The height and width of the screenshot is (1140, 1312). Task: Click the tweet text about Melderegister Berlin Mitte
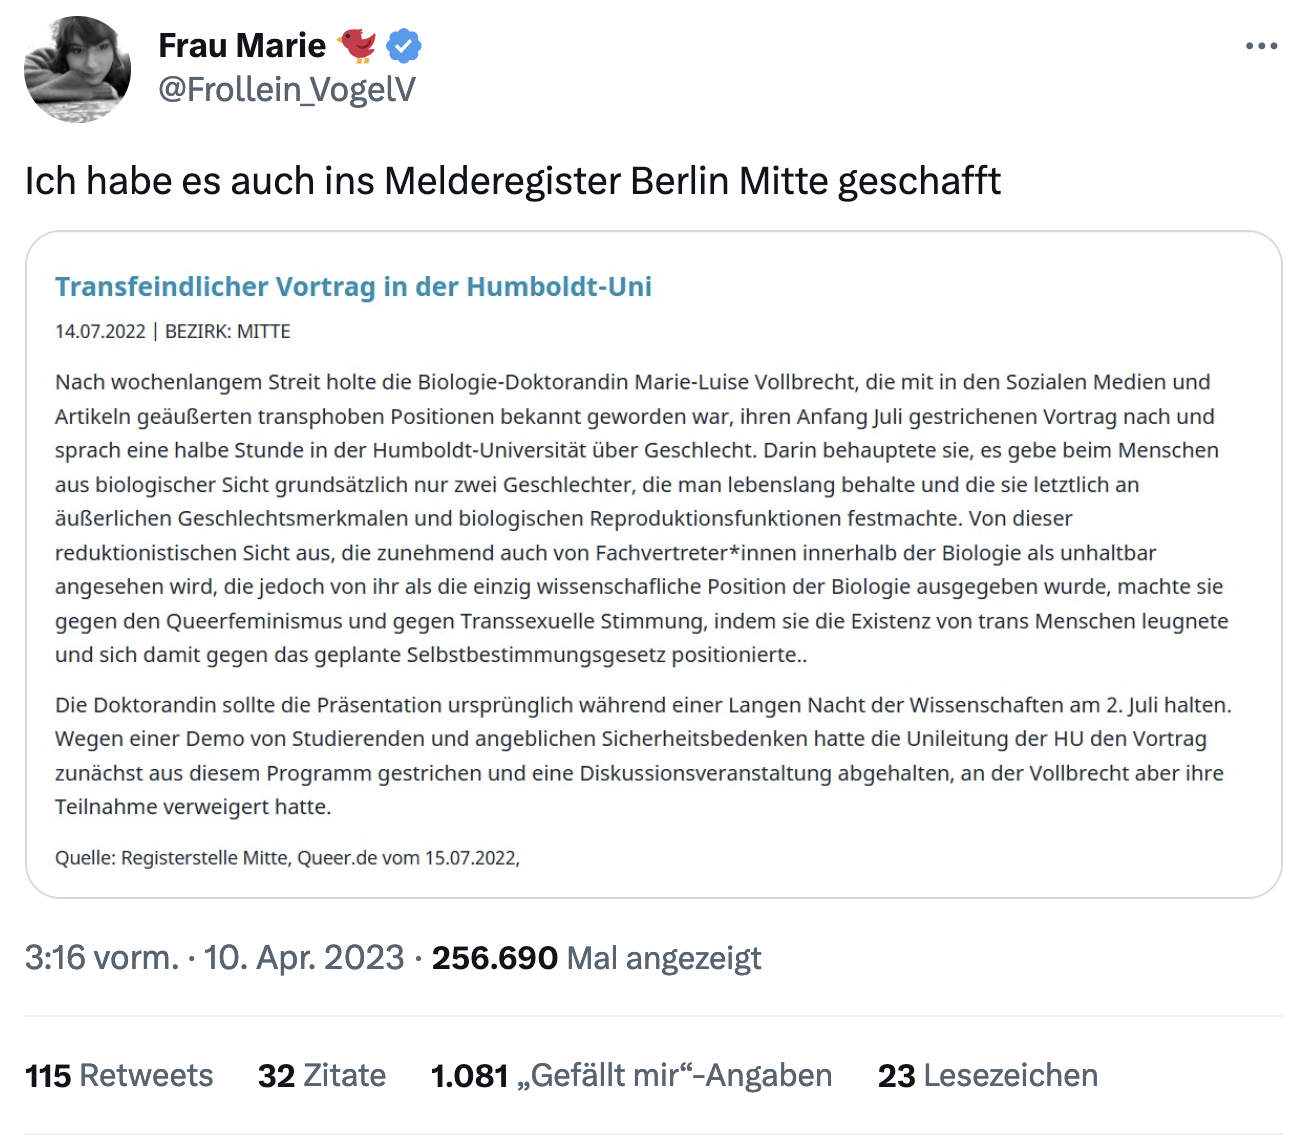coord(512,181)
